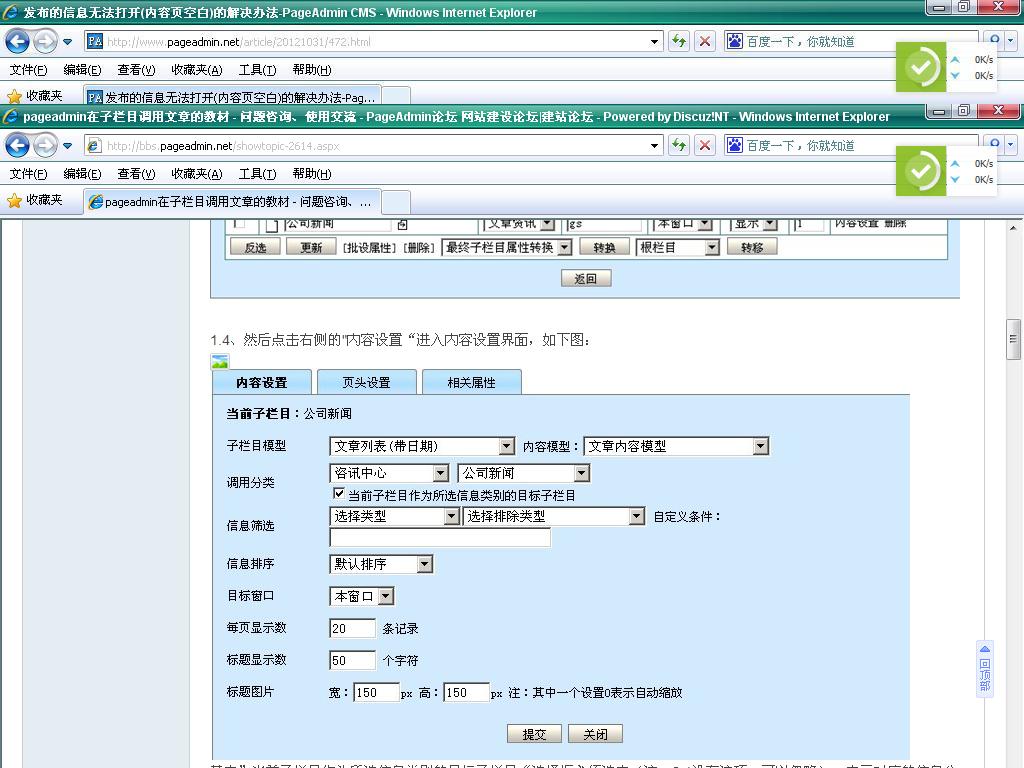The width and height of the screenshot is (1024, 768).
Task: Click the 收藏夹 star in the forum window
Action: pyautogui.click(x=14, y=200)
